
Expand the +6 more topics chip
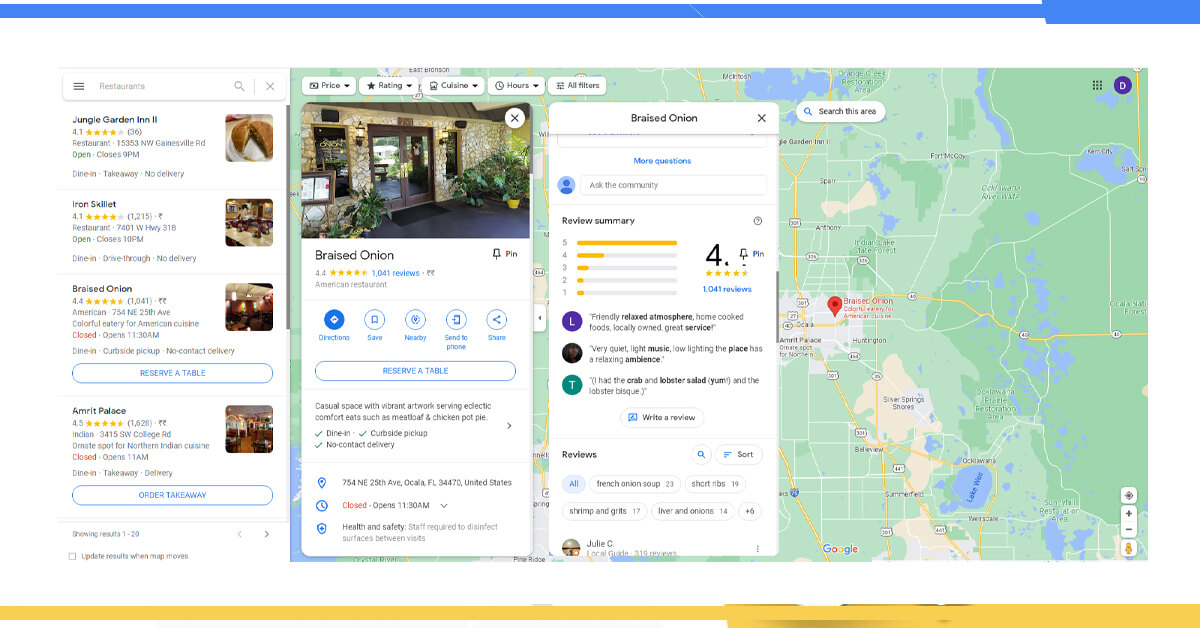(749, 511)
